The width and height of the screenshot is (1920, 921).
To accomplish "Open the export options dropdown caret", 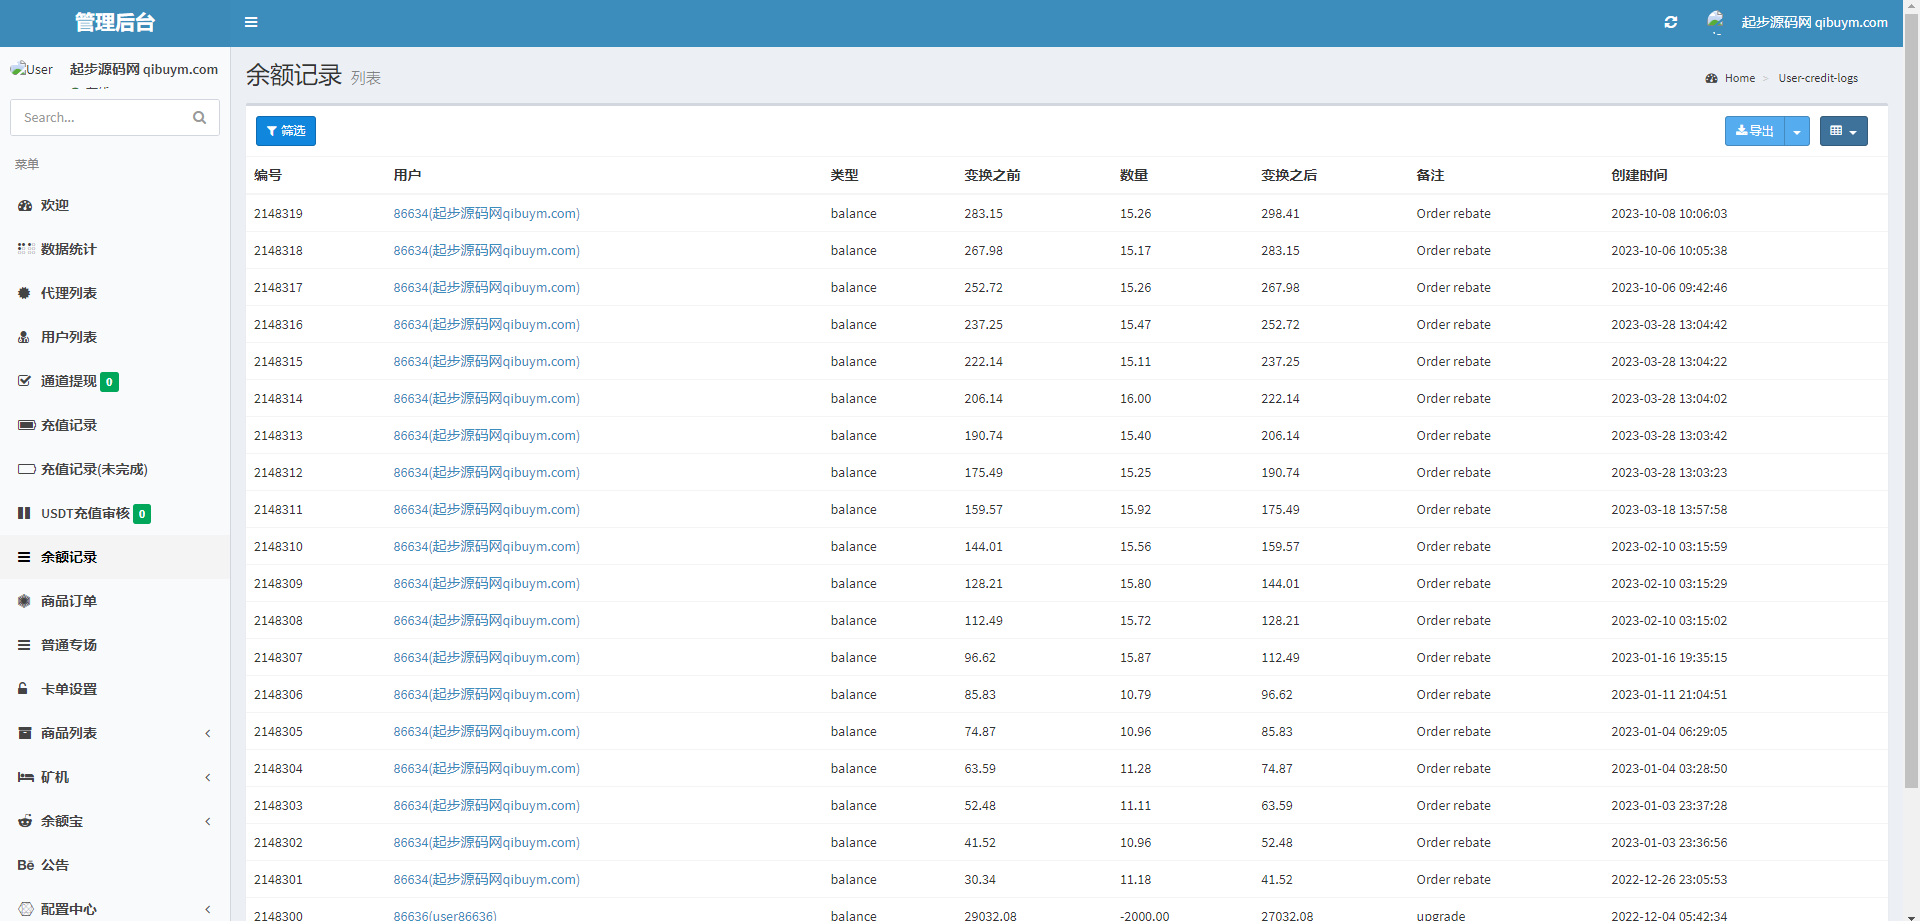I will tap(1797, 131).
